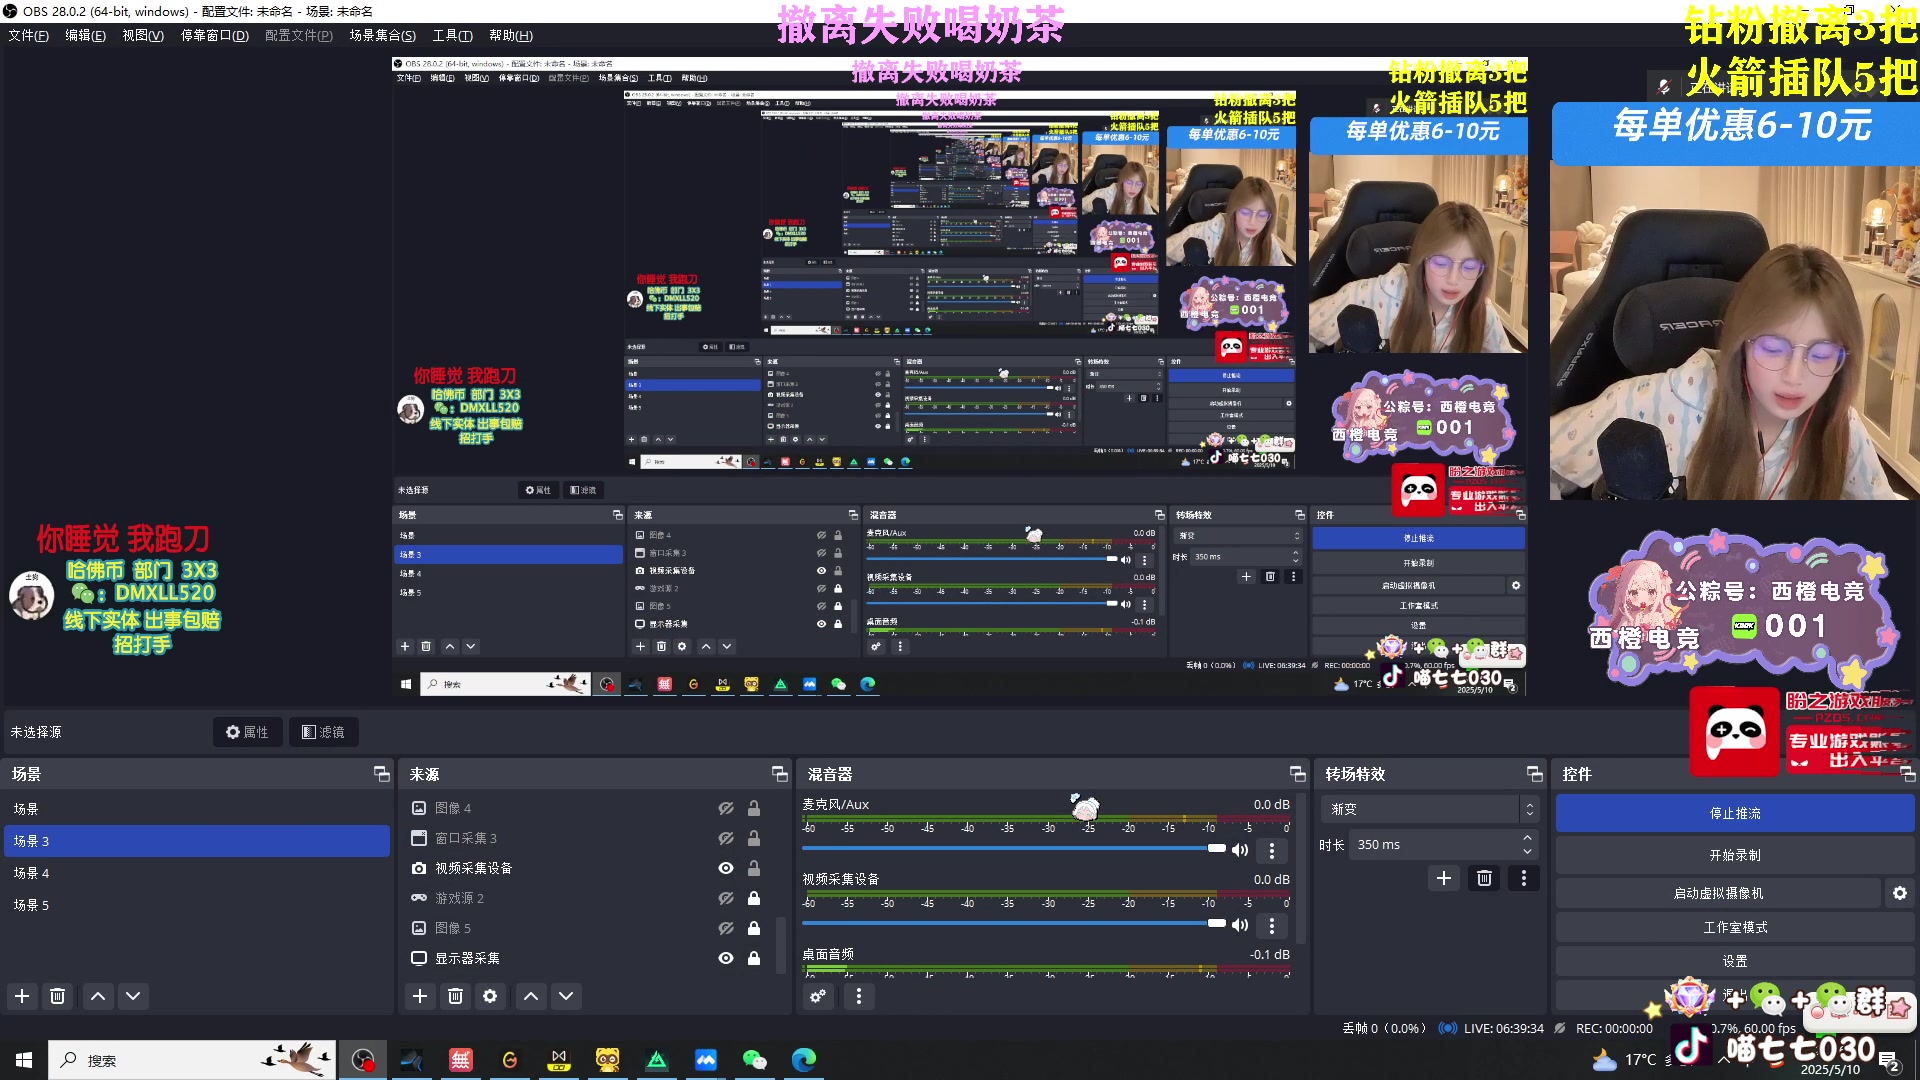1920x1080 pixels.
Task: Open source 属性 properties button
Action: [x=247, y=732]
